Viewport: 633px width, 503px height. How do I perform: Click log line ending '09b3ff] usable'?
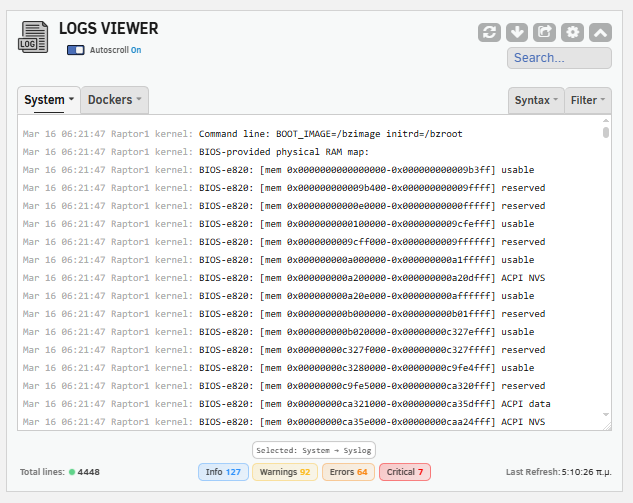279,170
